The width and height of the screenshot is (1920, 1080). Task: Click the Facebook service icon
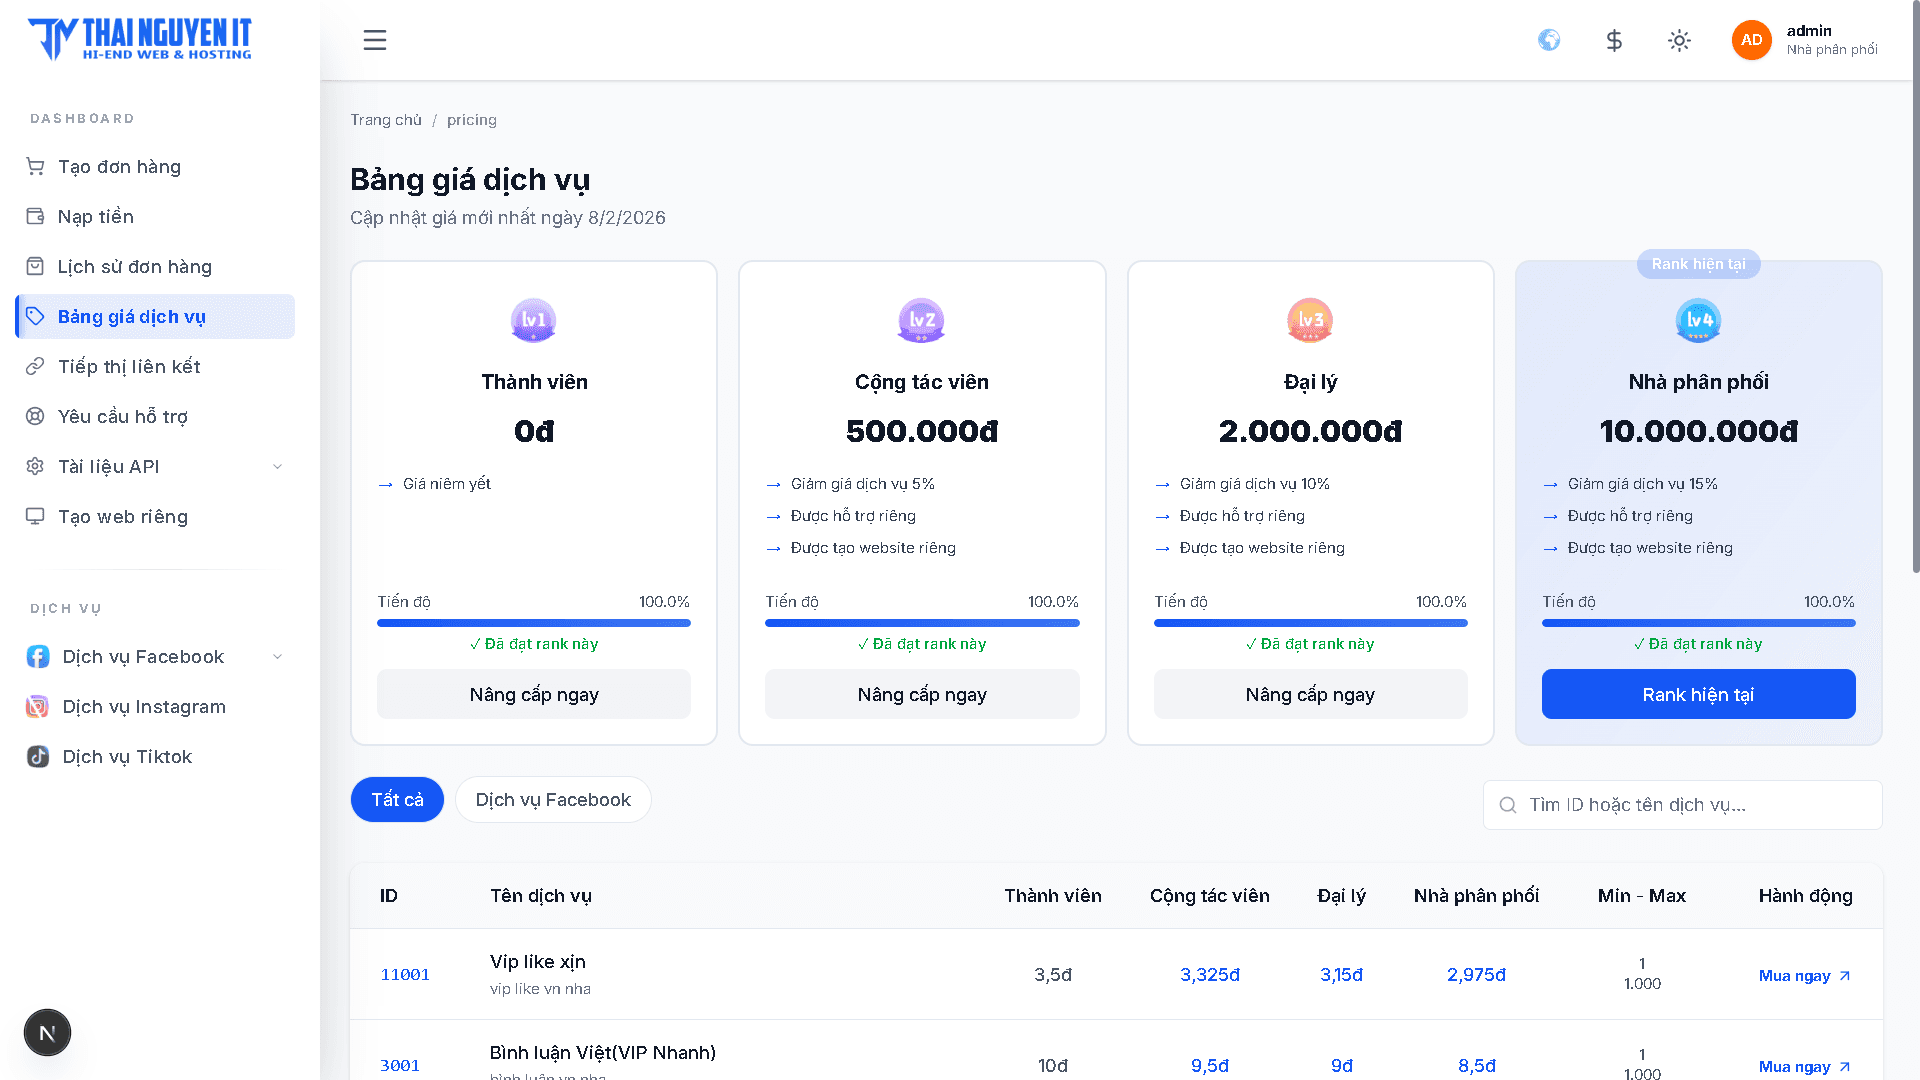coord(38,656)
